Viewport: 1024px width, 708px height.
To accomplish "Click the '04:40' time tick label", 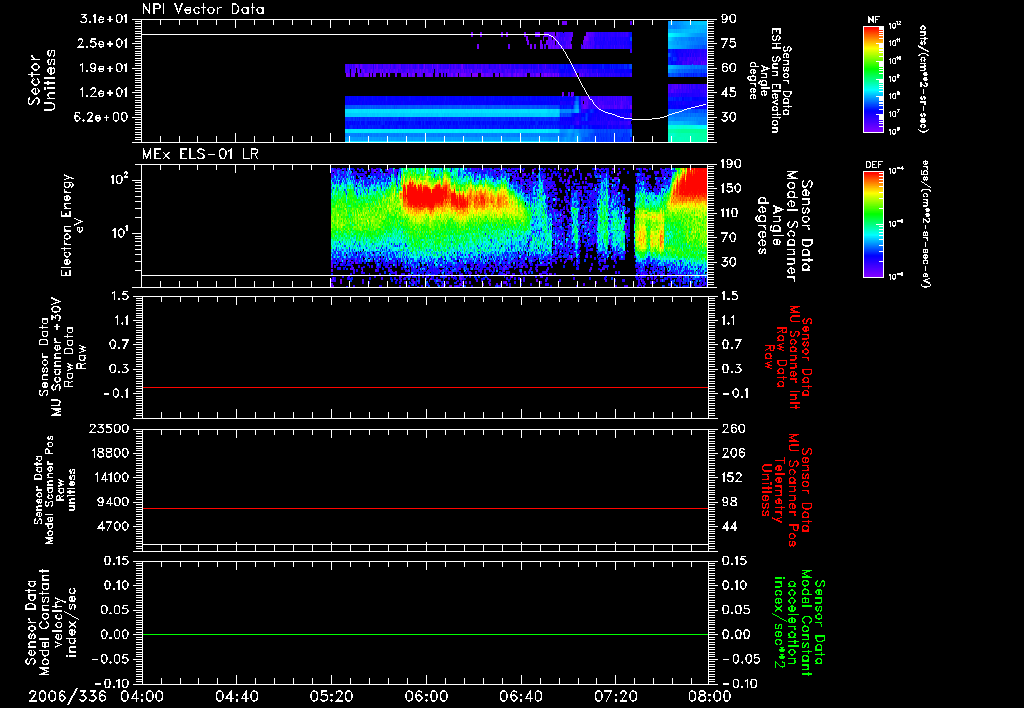I will point(236,696).
